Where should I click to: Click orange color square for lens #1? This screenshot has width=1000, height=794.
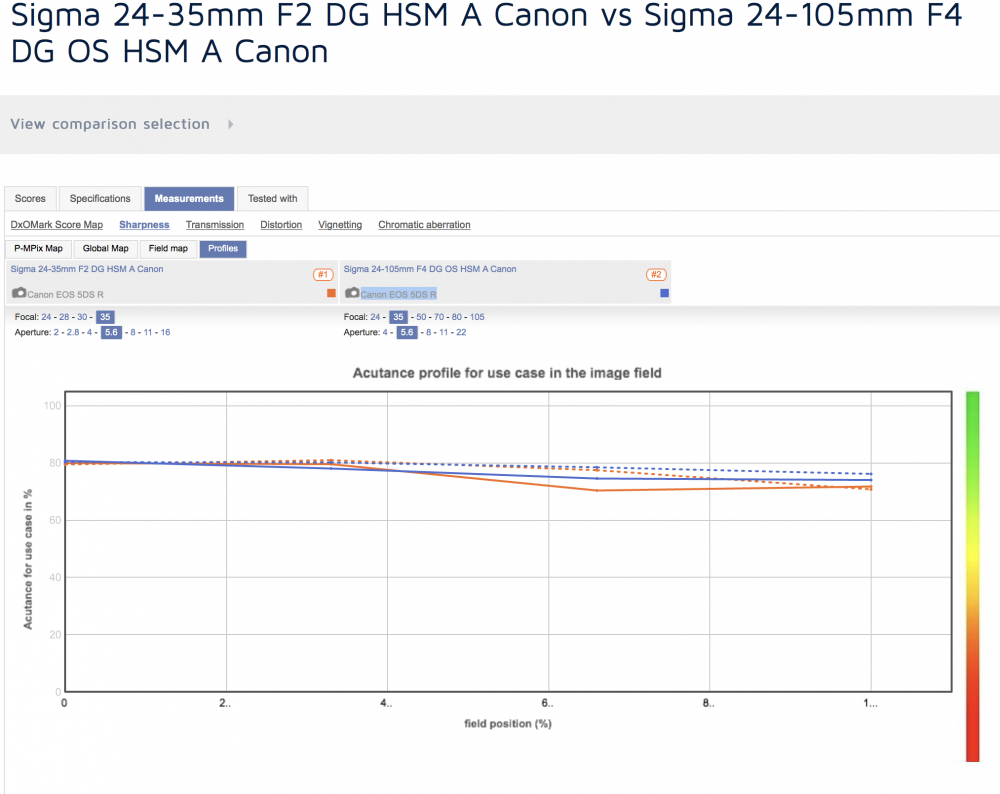331,293
